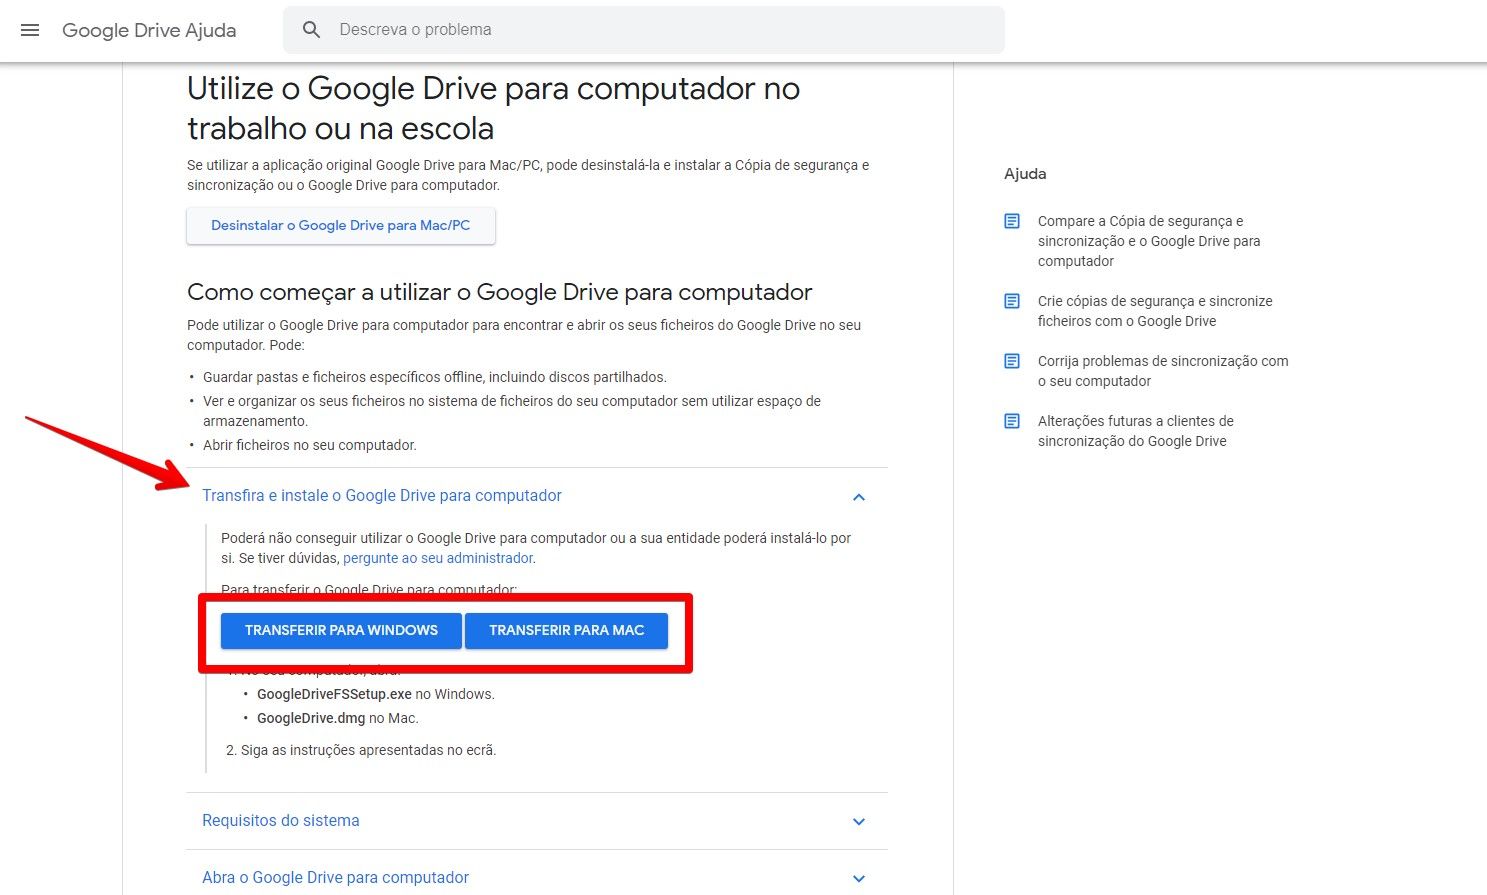
Task: Click the "Ajuda" sidebar heading
Action: (1025, 174)
